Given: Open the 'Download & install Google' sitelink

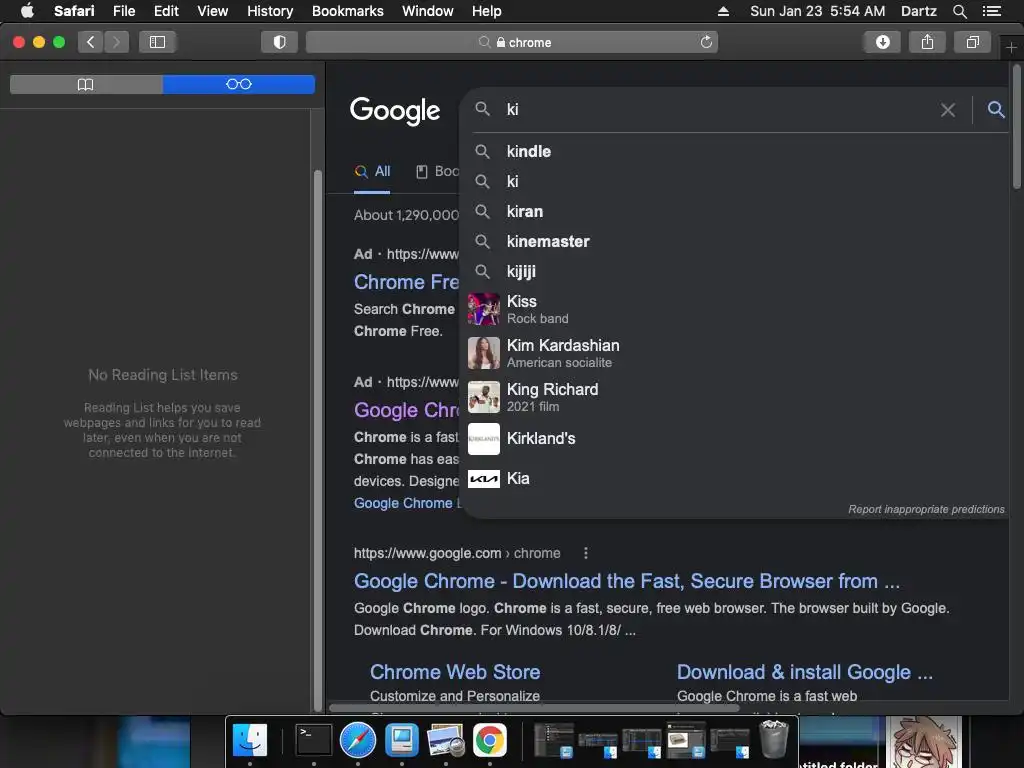Looking at the screenshot, I should point(805,672).
